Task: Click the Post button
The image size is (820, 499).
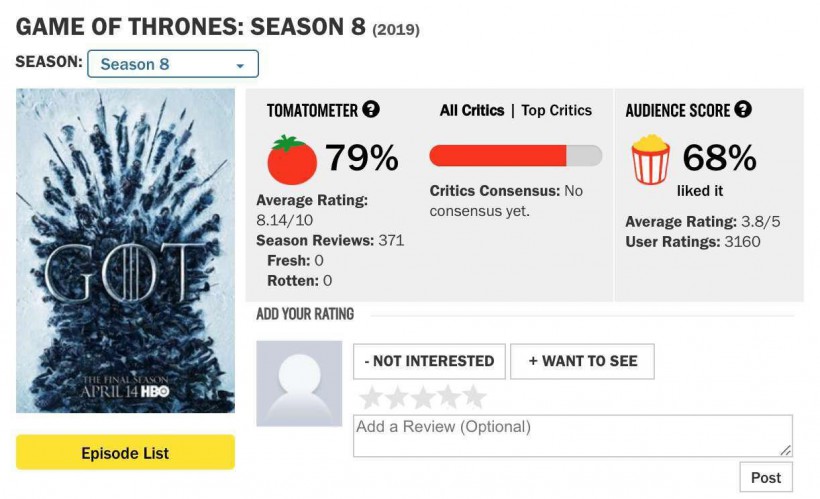Action: pos(766,477)
